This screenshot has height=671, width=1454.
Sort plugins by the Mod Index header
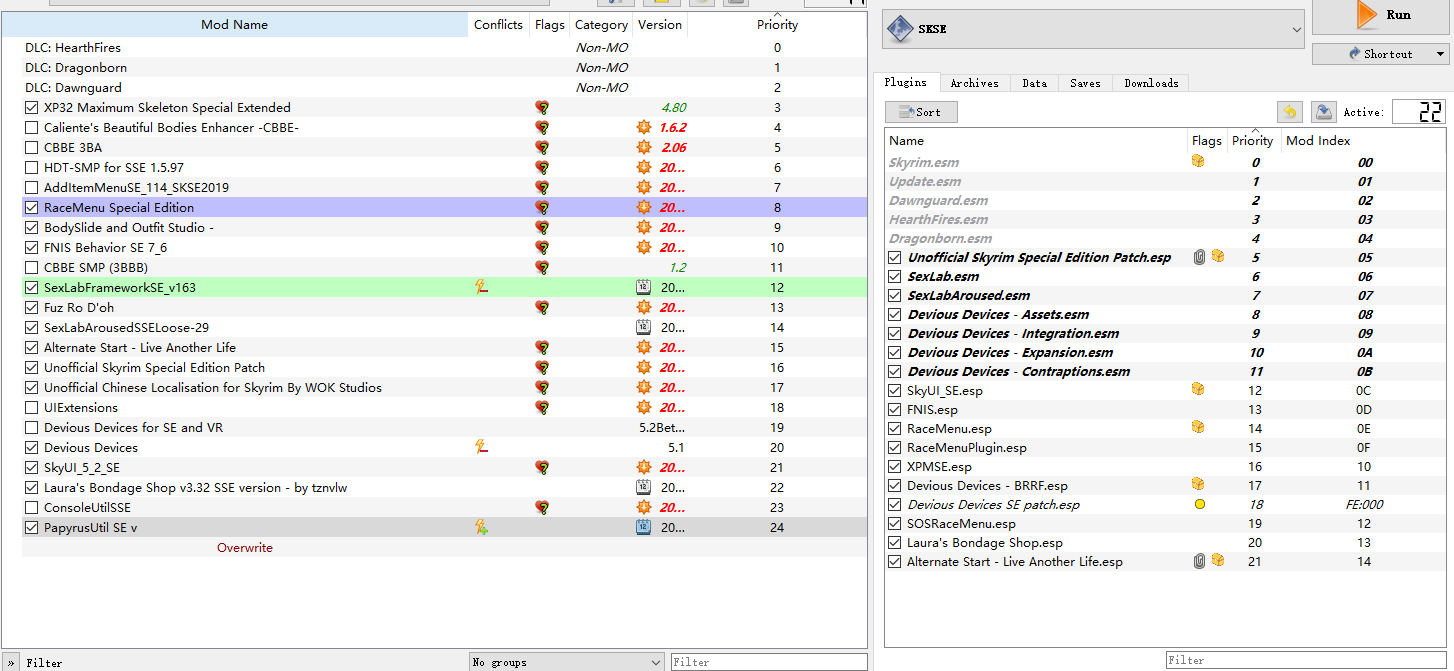1318,141
